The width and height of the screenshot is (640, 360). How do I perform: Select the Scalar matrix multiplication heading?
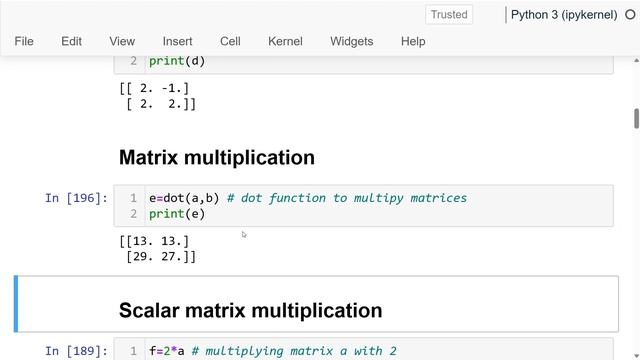[x=251, y=311]
